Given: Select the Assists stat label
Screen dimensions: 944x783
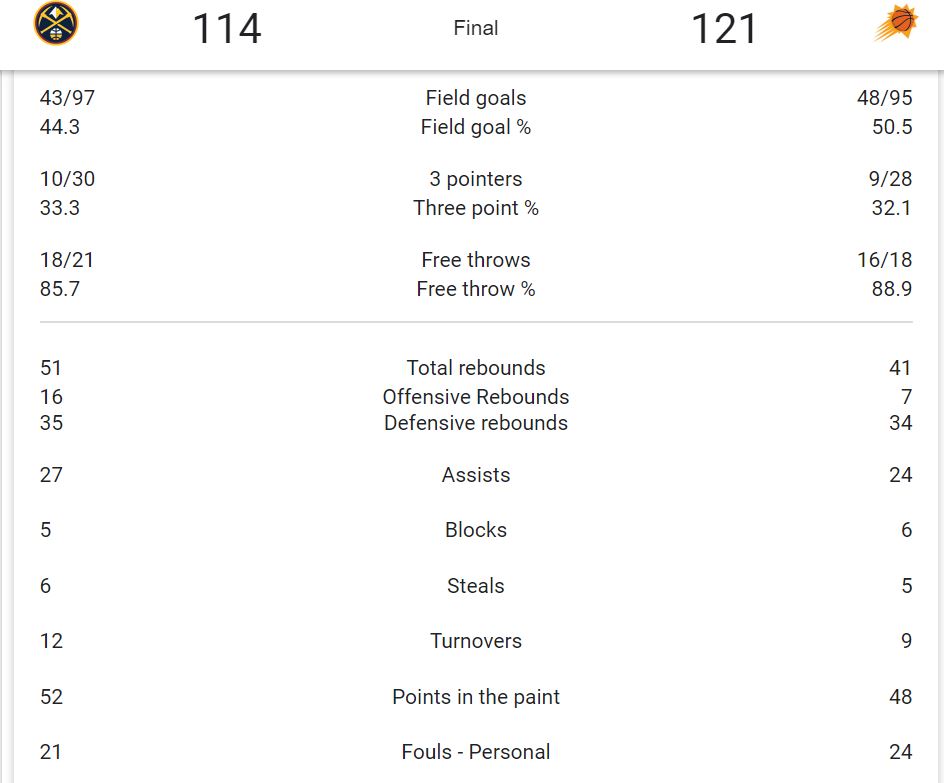Looking at the screenshot, I should coord(476,475).
